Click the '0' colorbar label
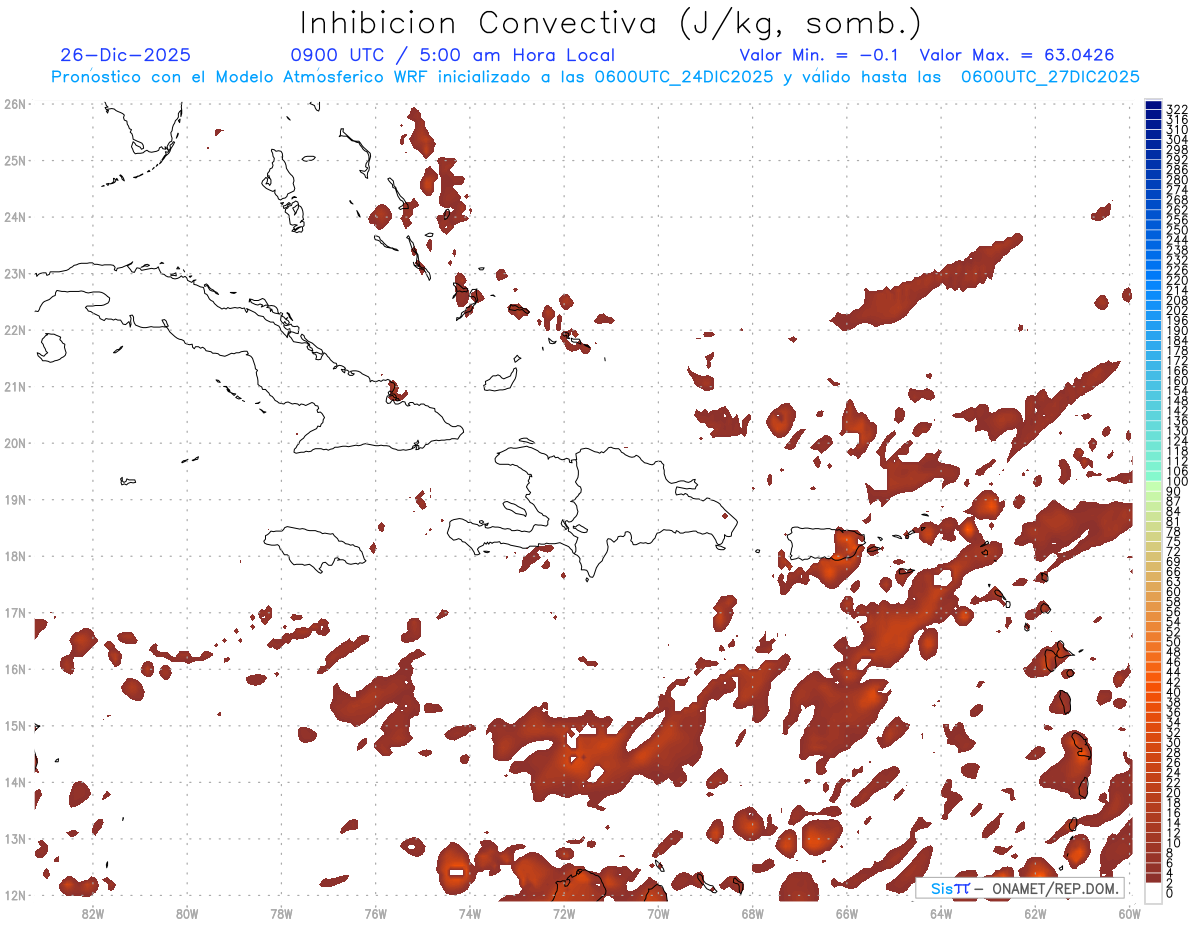Screen dimensions: 1200x927 click(1170, 893)
